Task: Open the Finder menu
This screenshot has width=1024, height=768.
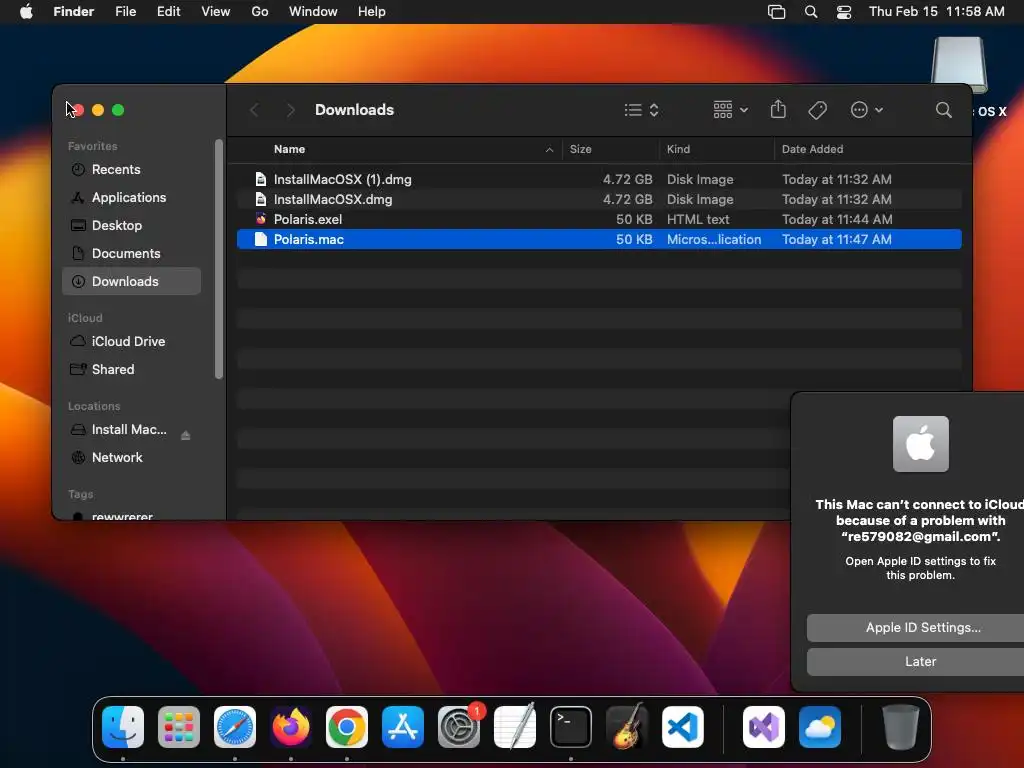Action: pos(73,12)
